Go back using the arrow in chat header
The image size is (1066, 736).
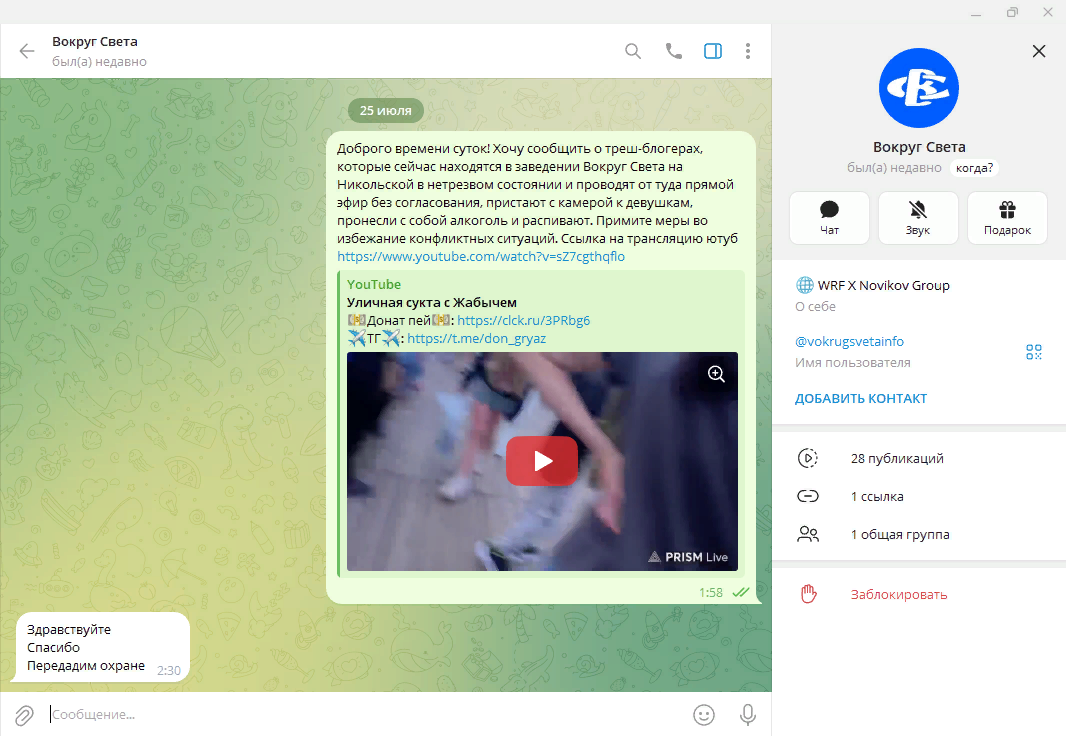pos(27,51)
